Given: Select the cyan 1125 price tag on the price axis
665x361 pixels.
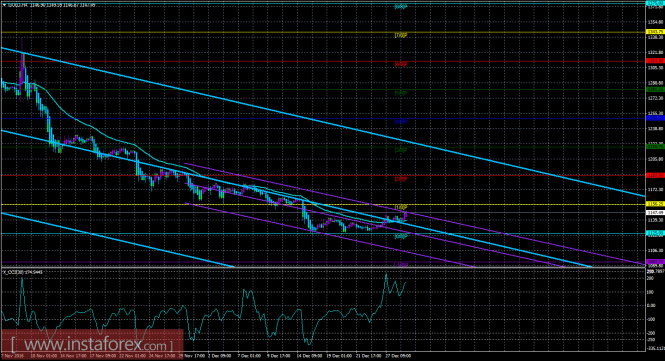Looking at the screenshot, I should tap(654, 233).
